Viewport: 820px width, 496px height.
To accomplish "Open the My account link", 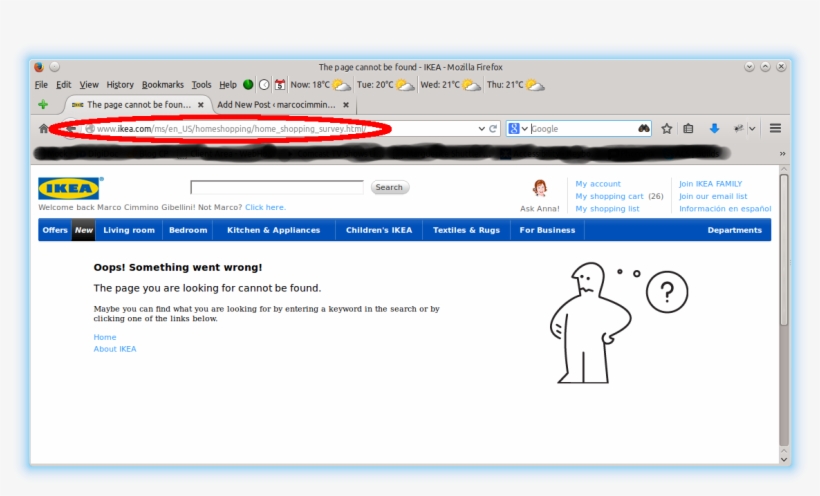I will (x=598, y=184).
